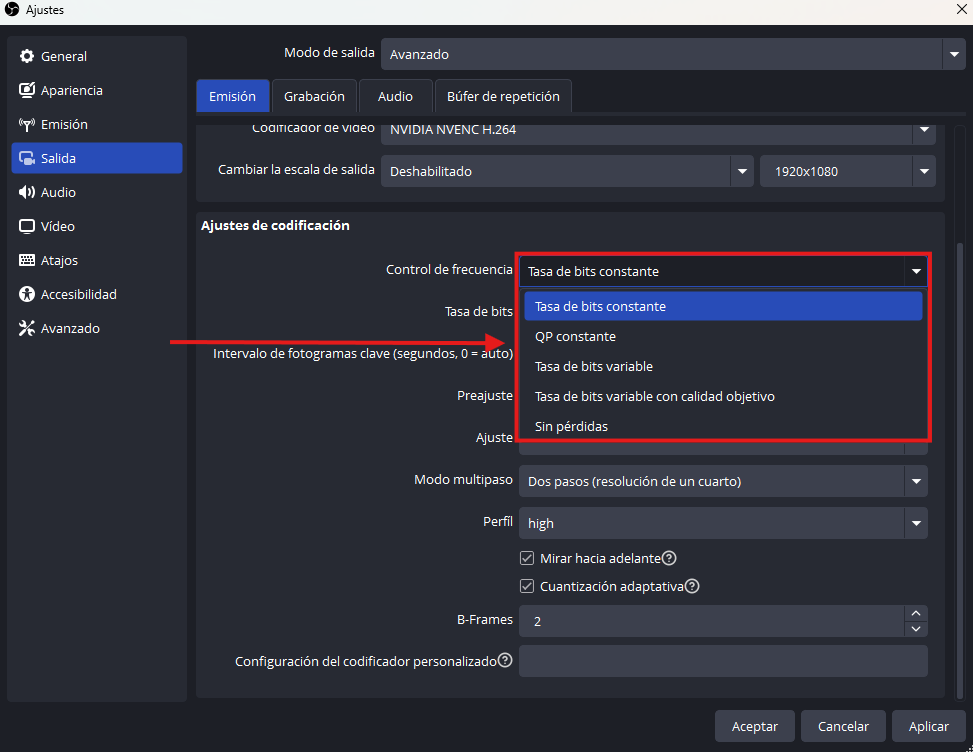Click the Aplicar button
Screen dimensions: 973x752
click(928, 727)
